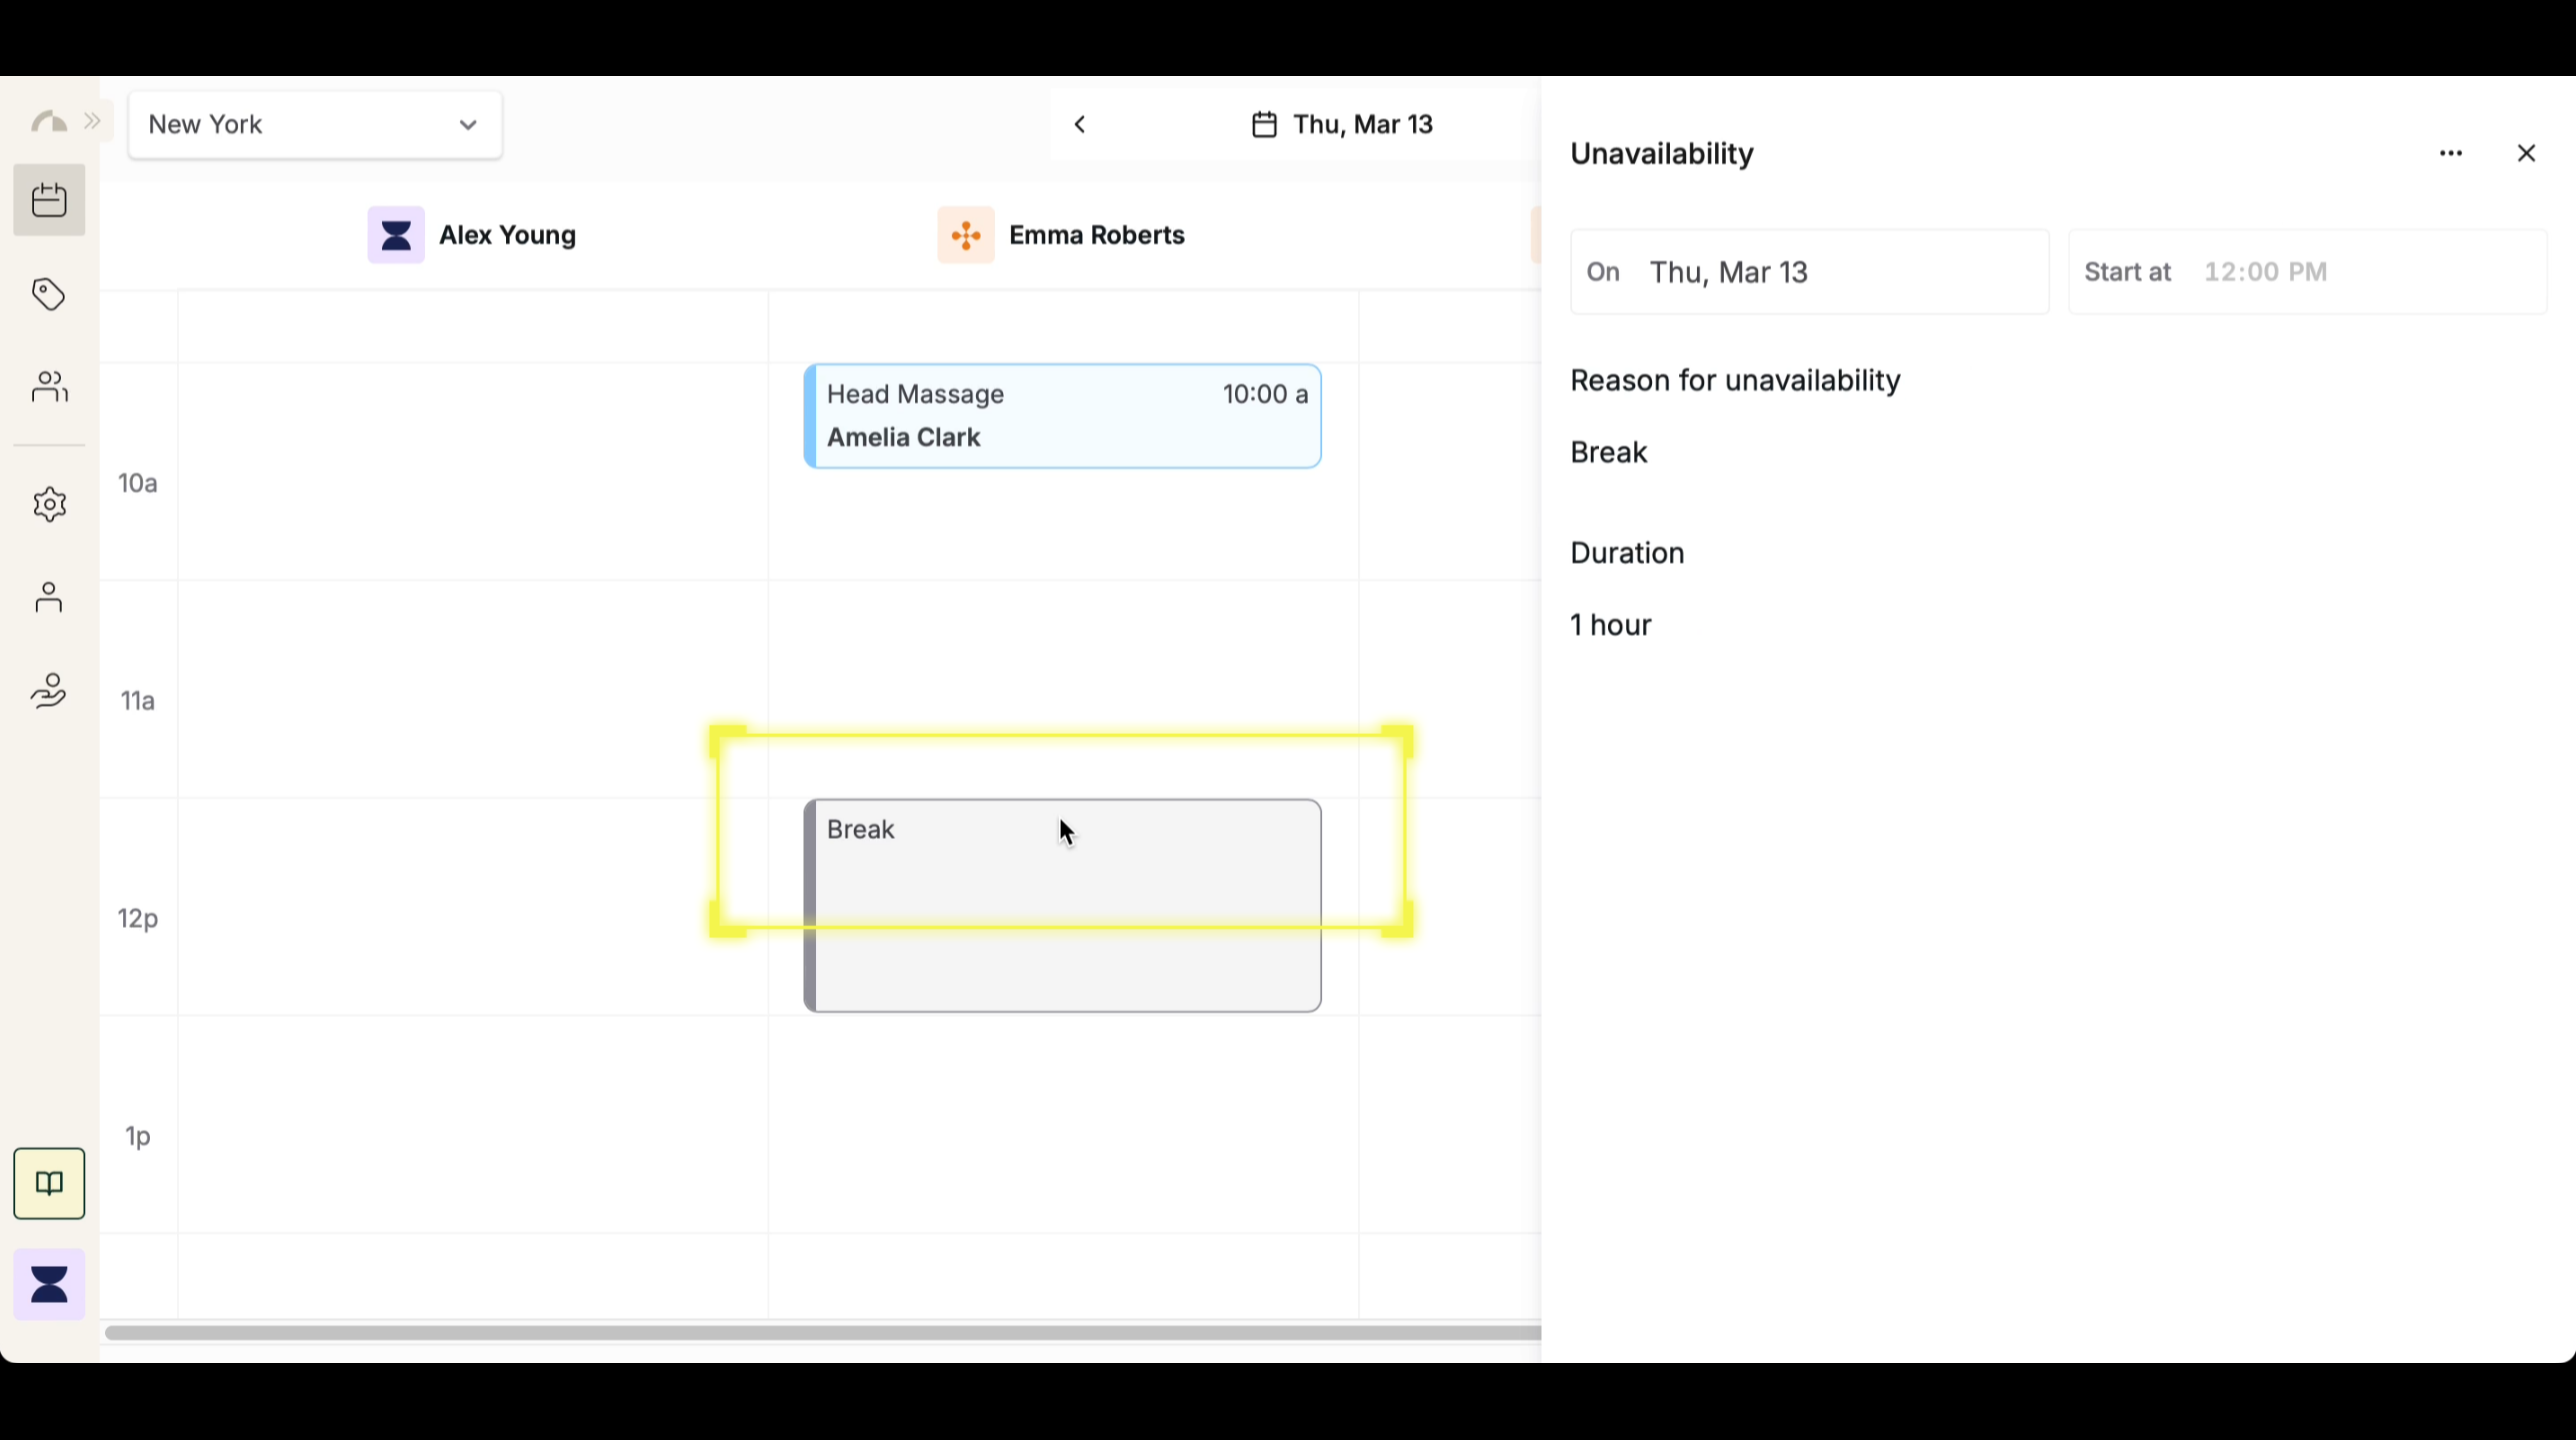The width and height of the screenshot is (2576, 1440).
Task: Open the New York location dropdown
Action: point(315,125)
